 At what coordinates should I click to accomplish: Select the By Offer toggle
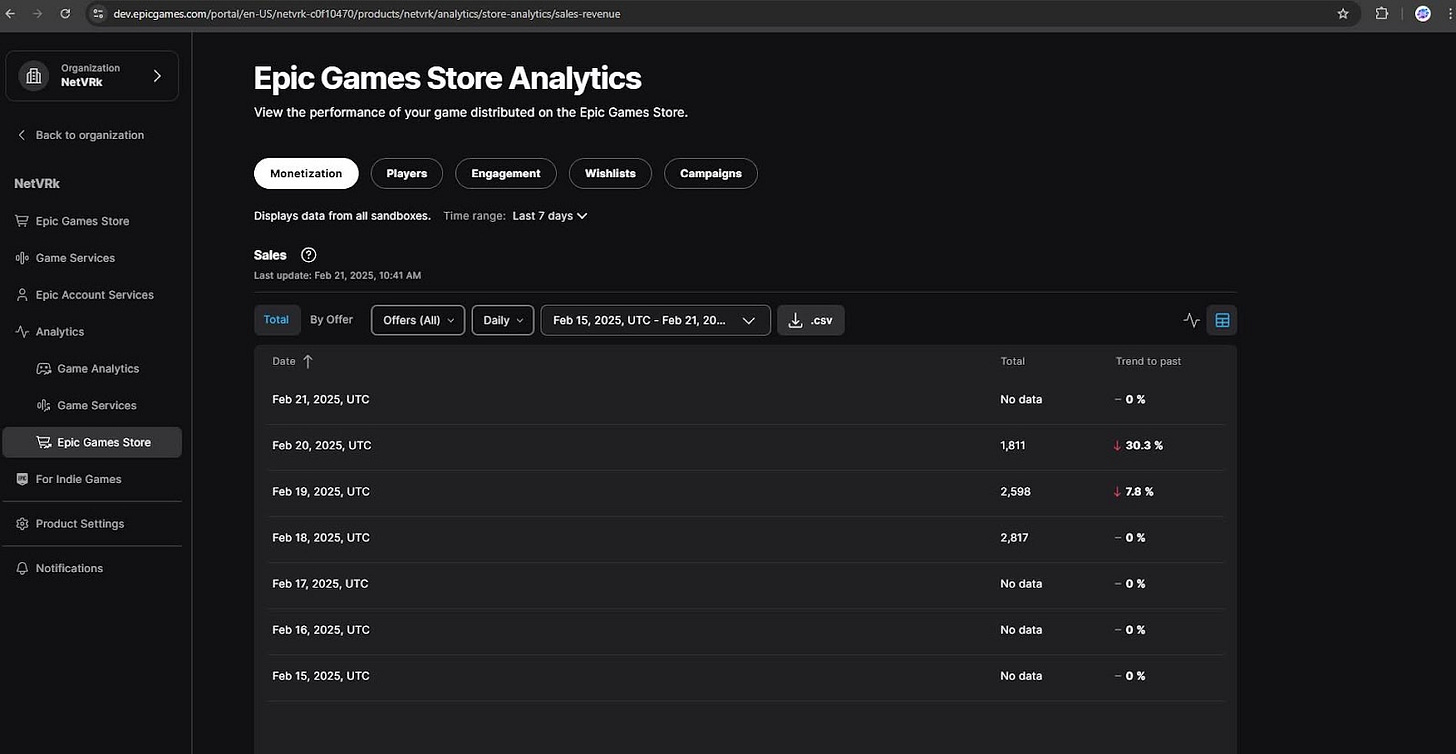pyautogui.click(x=331, y=320)
